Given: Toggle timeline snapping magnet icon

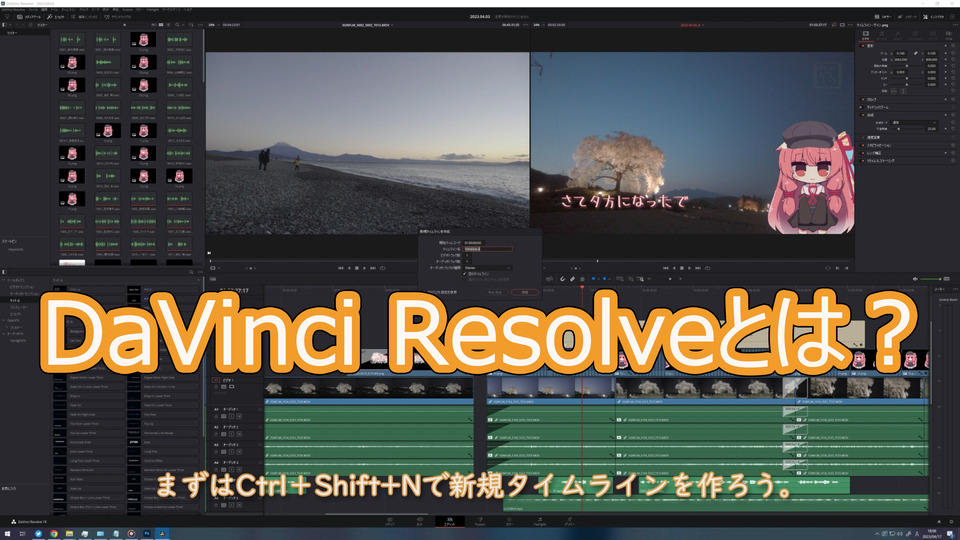Looking at the screenshot, I should pos(562,279).
